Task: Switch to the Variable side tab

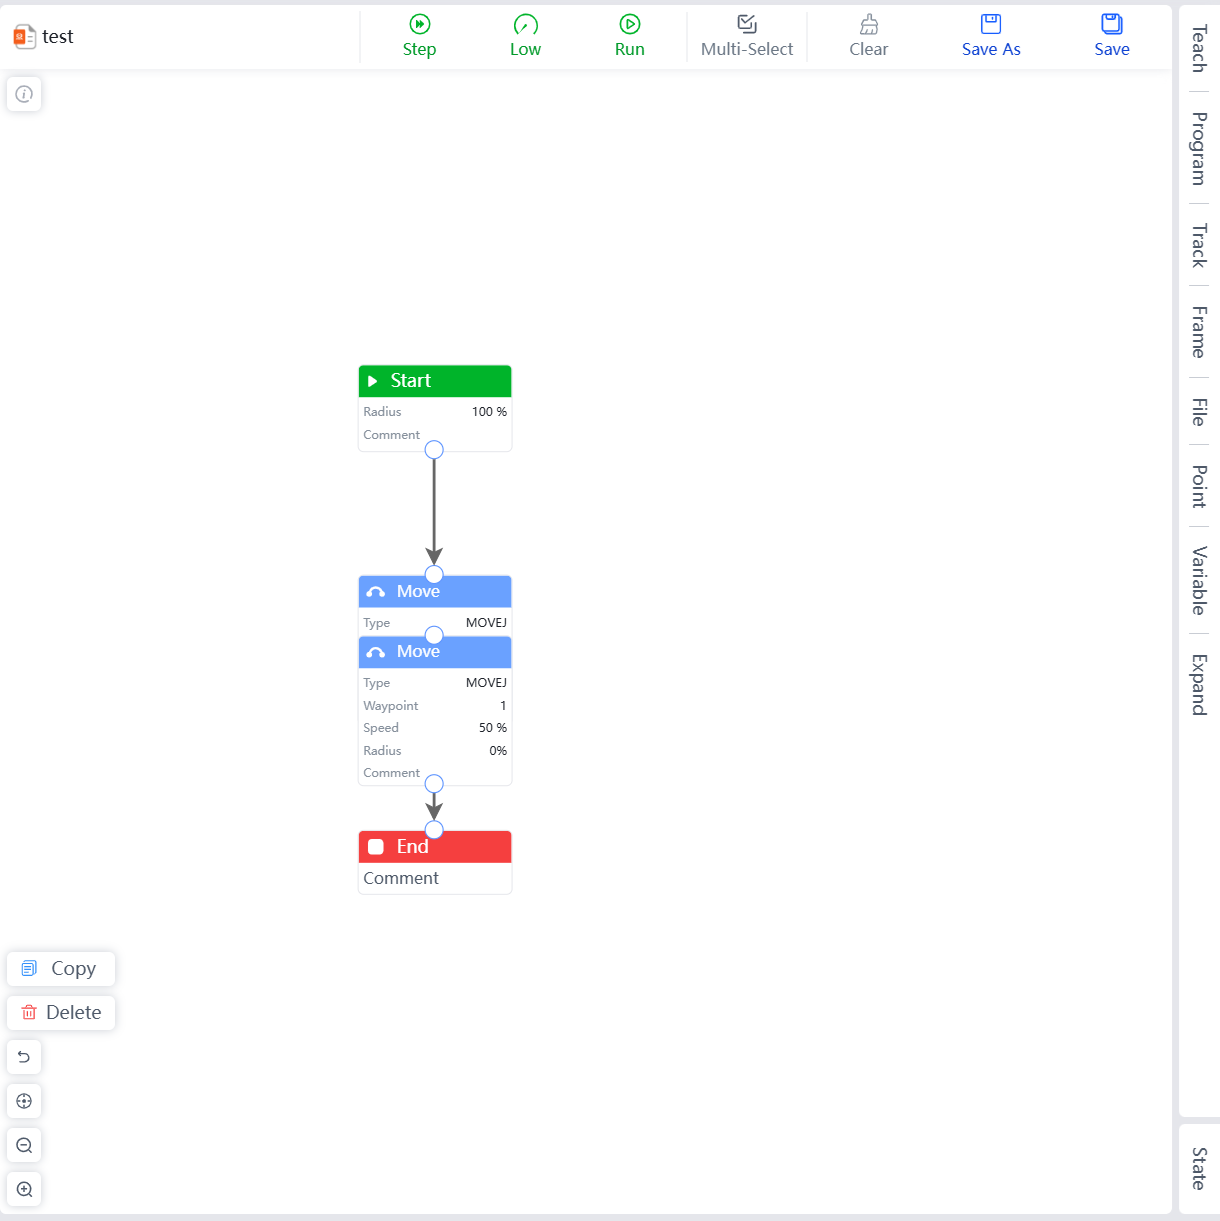Action: [1199, 580]
